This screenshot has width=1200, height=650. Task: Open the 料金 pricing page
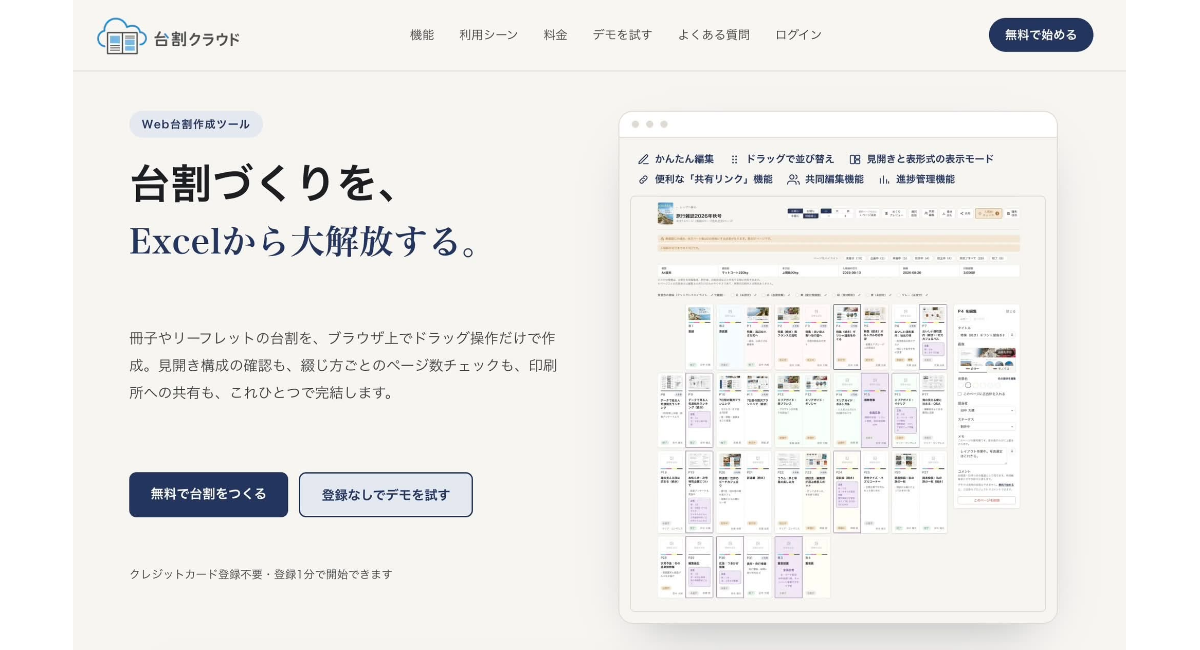click(x=556, y=35)
